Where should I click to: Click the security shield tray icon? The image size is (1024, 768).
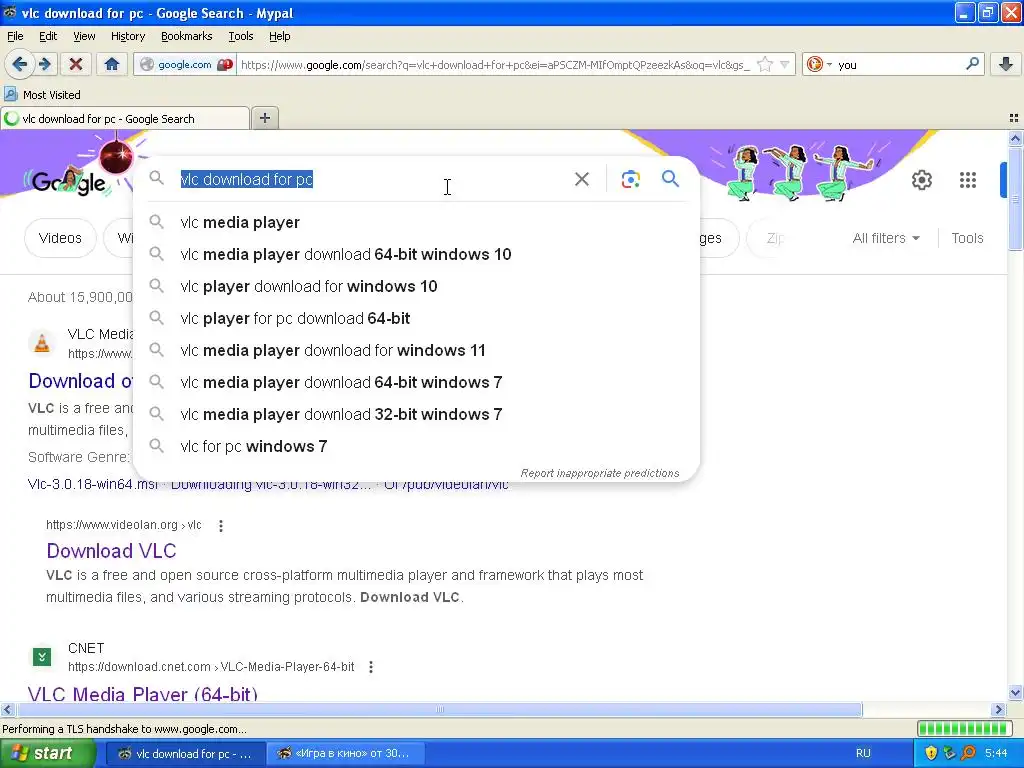pos(931,753)
